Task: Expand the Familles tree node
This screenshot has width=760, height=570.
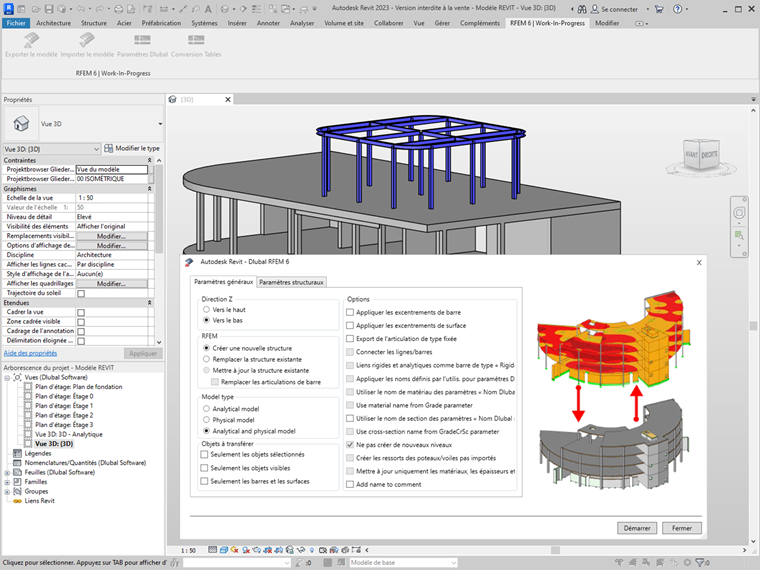Action: pos(7,482)
